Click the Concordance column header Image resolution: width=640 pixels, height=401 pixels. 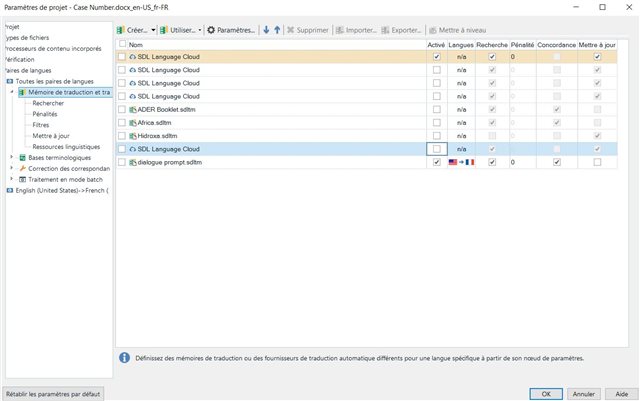[x=557, y=45]
